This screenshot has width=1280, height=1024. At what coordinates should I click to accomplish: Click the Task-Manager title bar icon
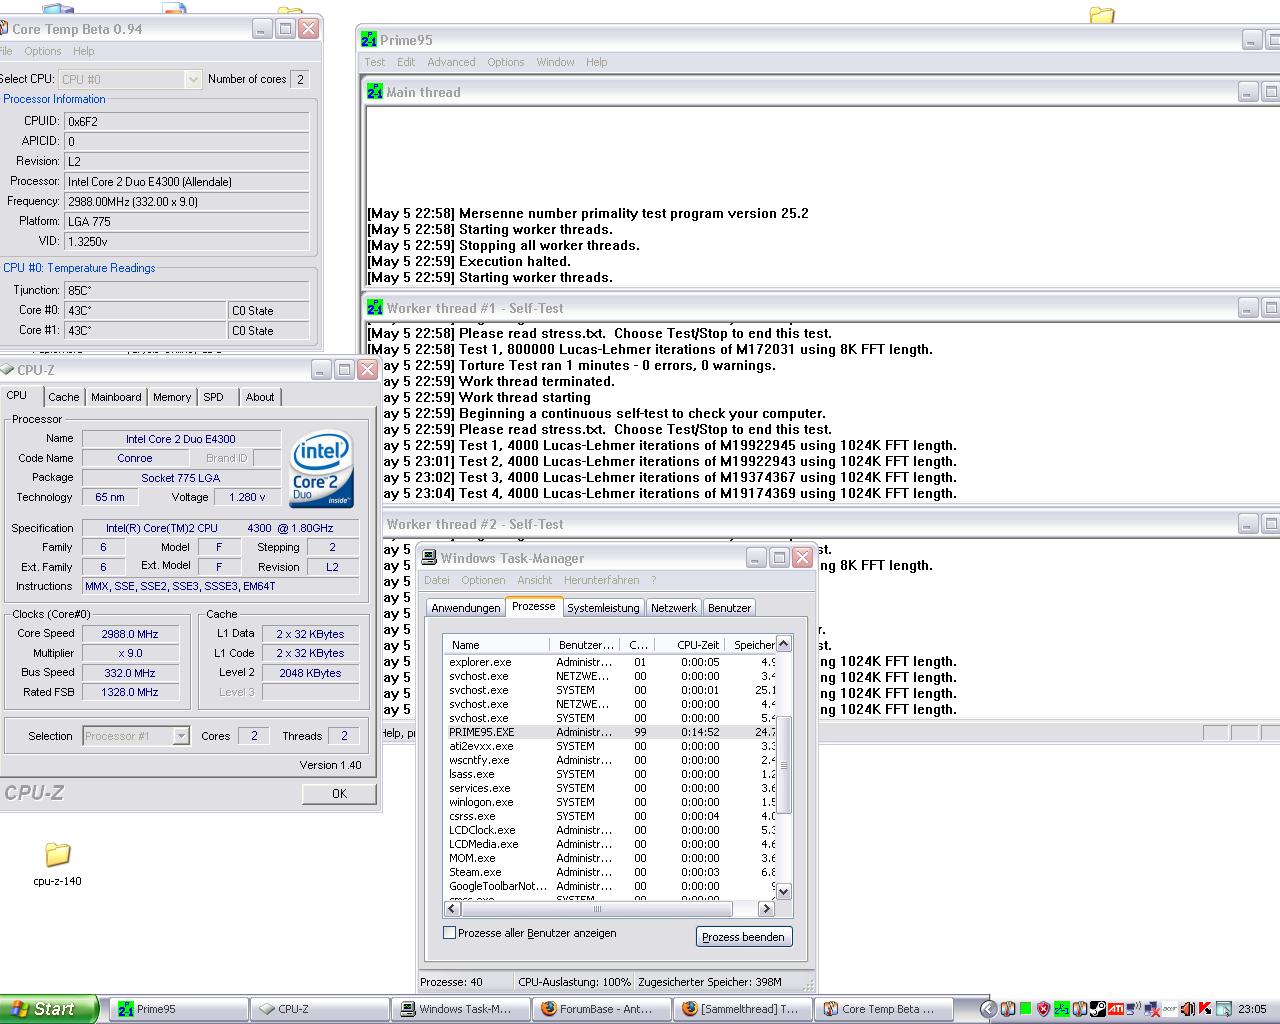pyautogui.click(x=429, y=558)
